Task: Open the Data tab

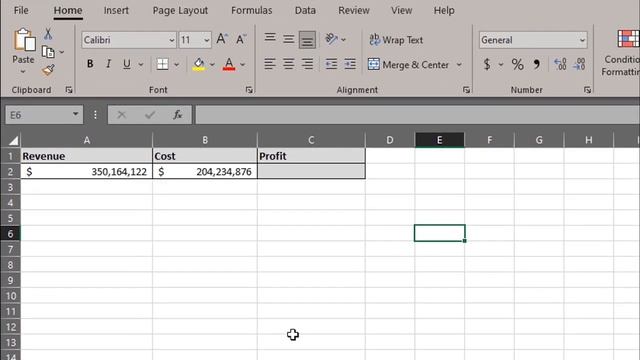Action: pyautogui.click(x=305, y=10)
